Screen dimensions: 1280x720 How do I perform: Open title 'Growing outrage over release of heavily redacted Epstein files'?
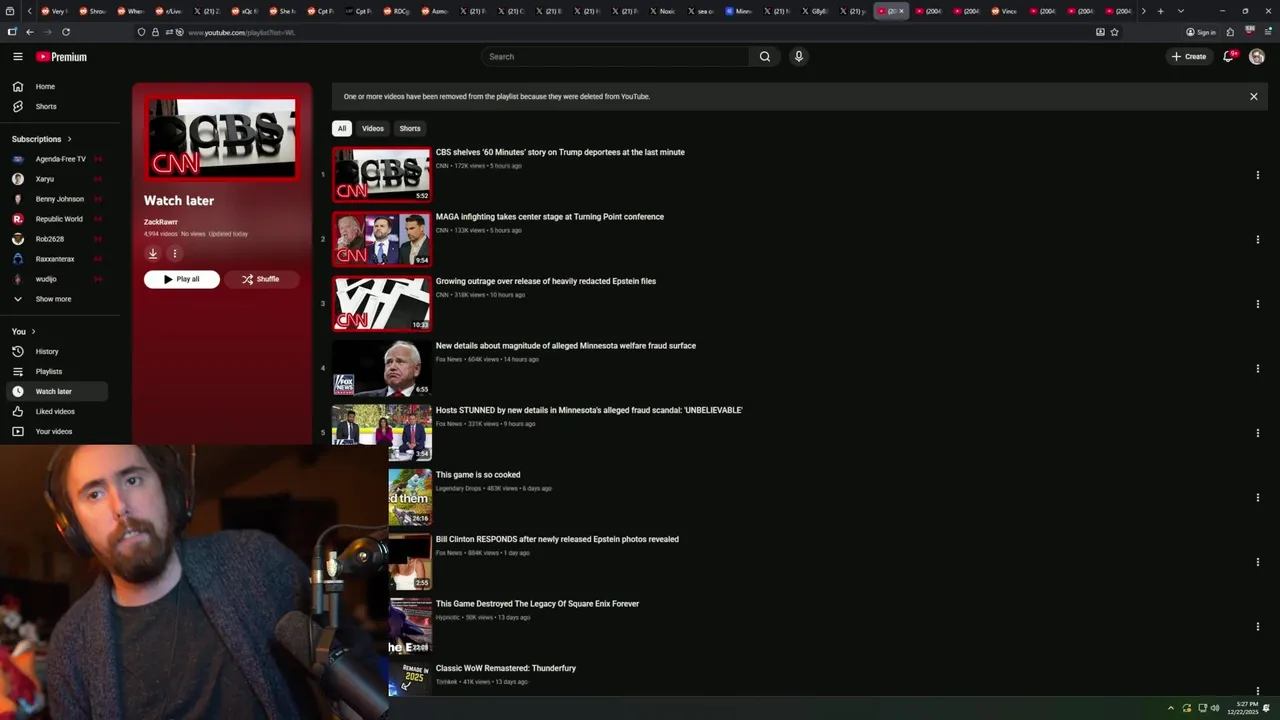tap(546, 282)
